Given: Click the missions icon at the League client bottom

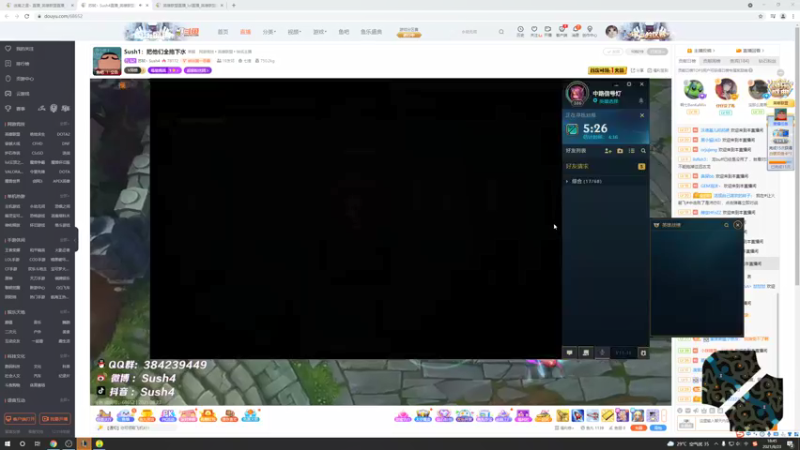Looking at the screenshot, I should pyautogui.click(x=586, y=353).
